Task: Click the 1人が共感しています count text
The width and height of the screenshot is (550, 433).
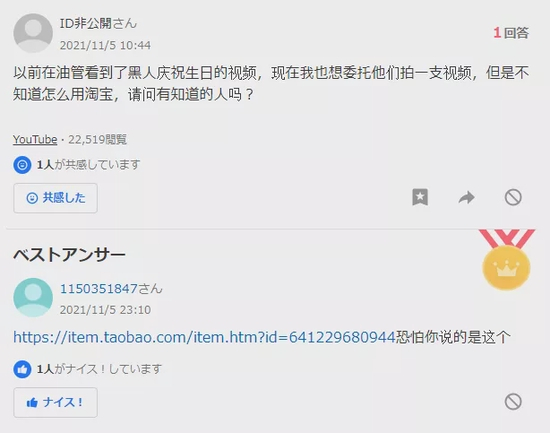Action: pos(88,164)
